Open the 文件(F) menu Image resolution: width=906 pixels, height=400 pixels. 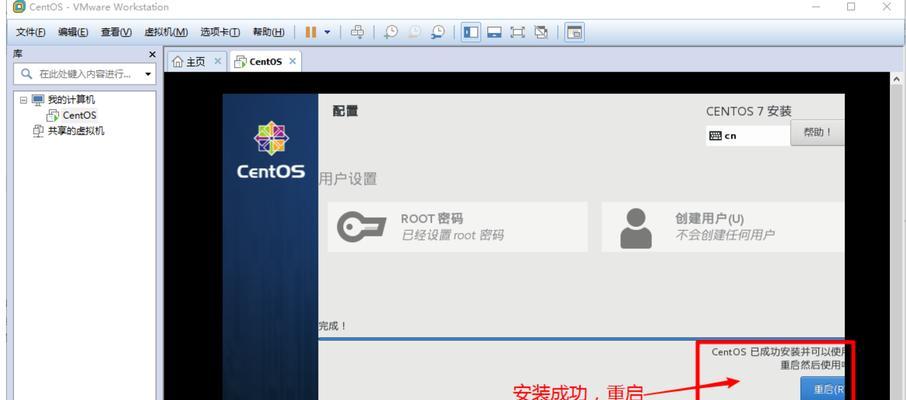(x=30, y=32)
